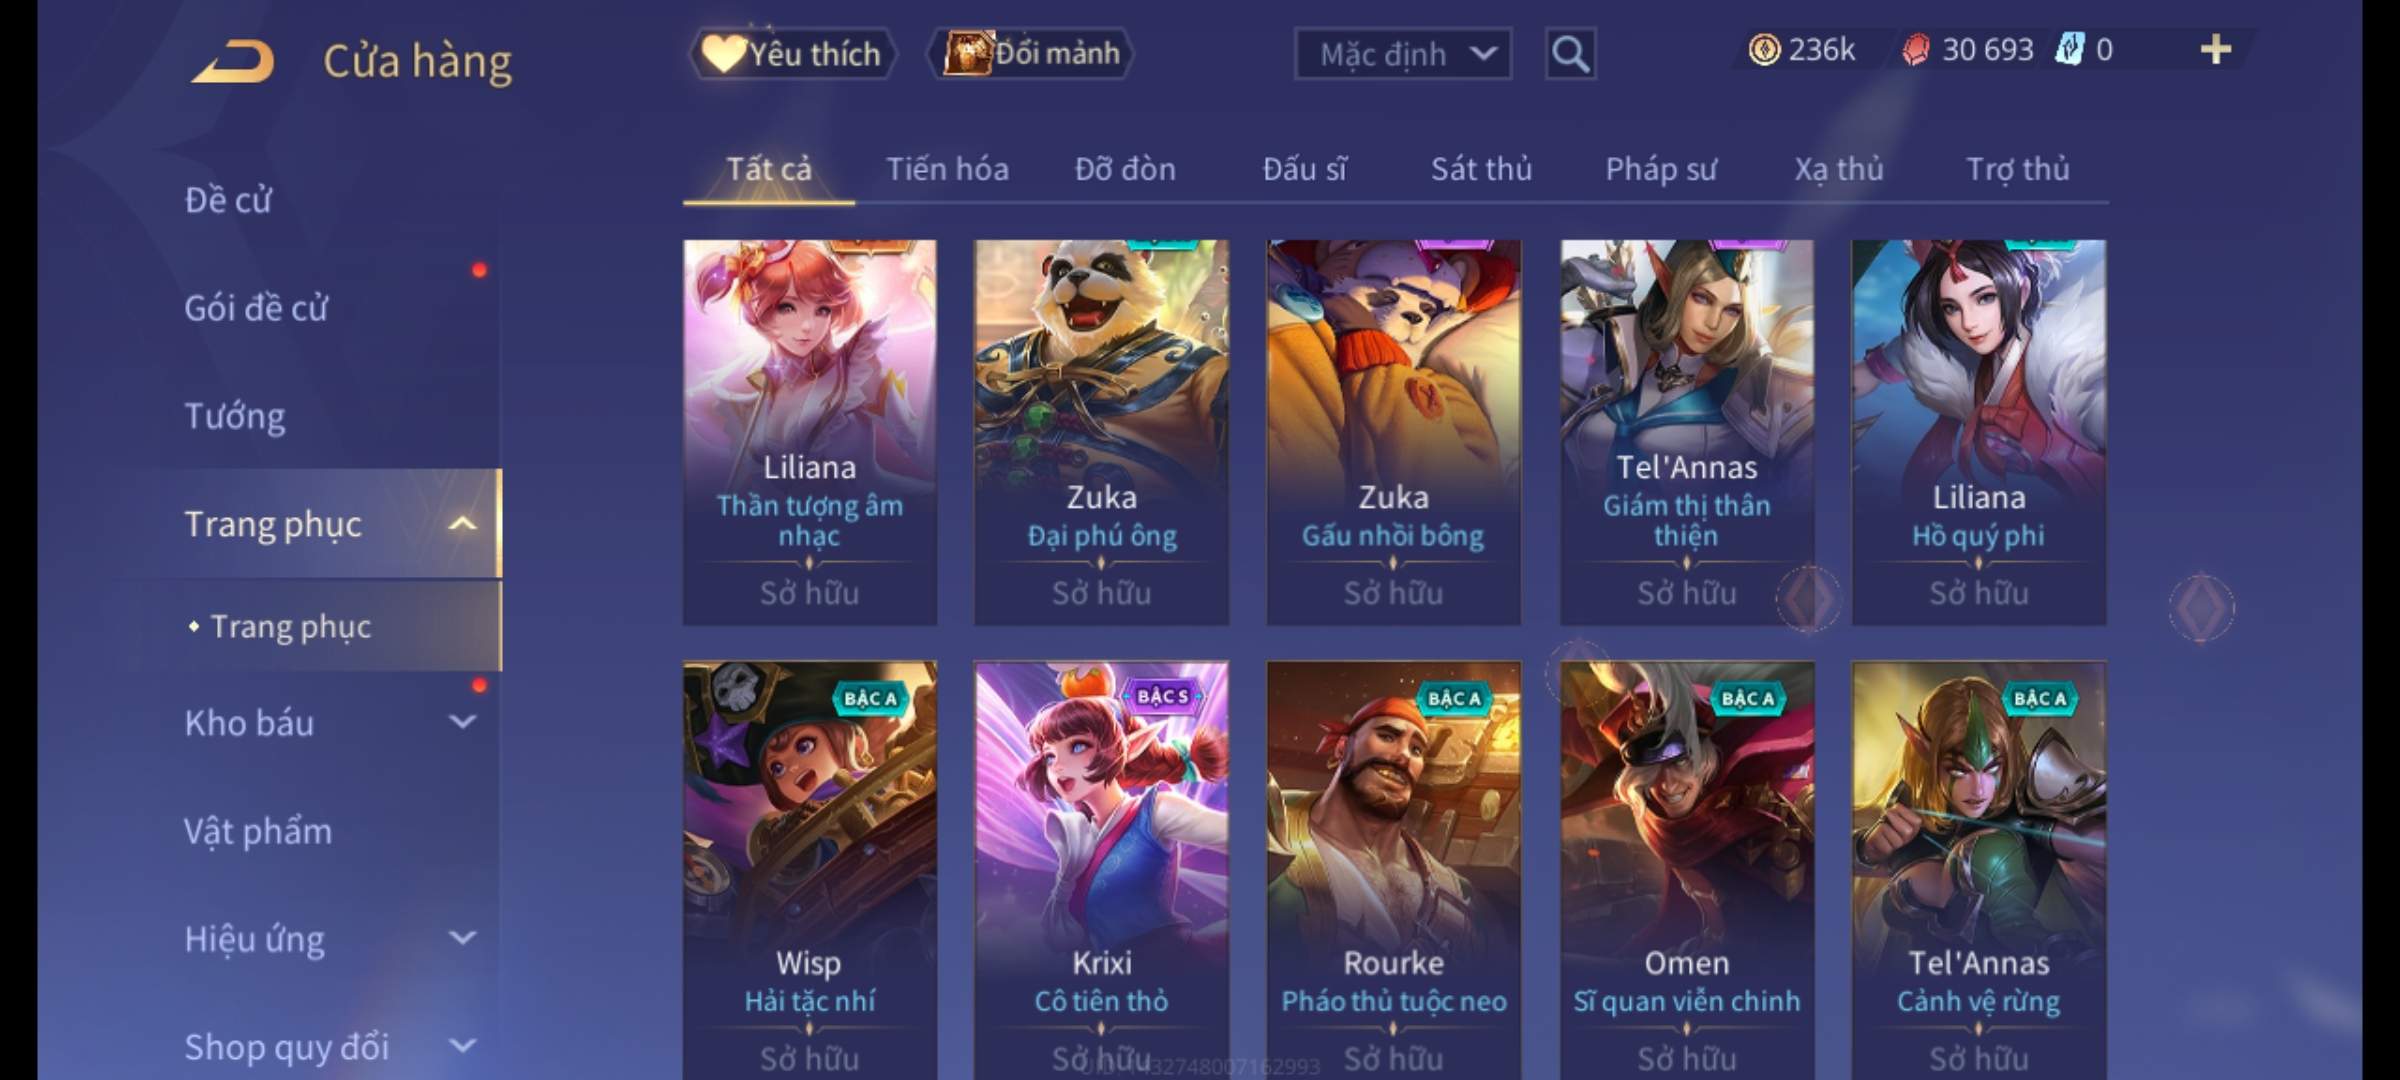This screenshot has width=2400, height=1080.
Task: Tap the plus icon to add currency
Action: pos(2216,50)
